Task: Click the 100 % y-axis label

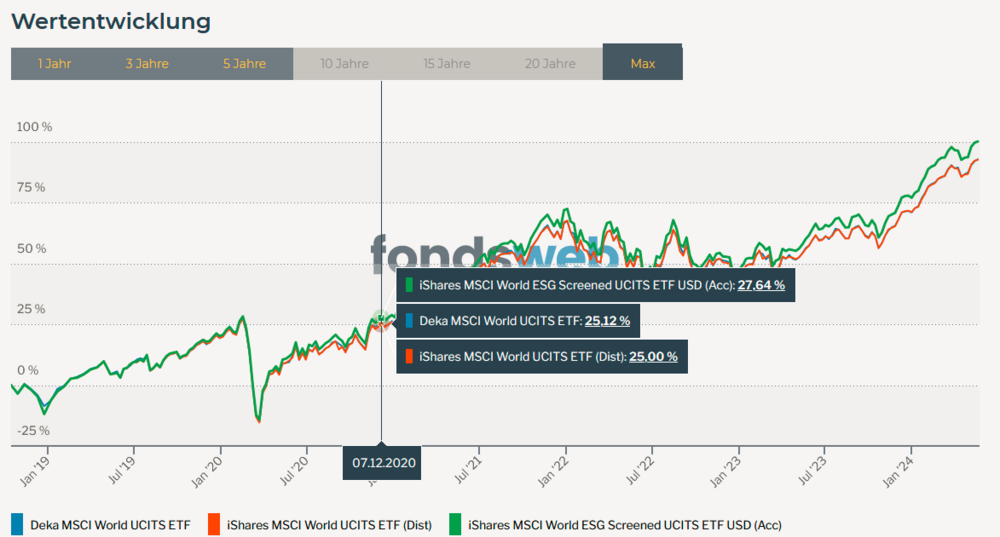Action: tap(34, 127)
